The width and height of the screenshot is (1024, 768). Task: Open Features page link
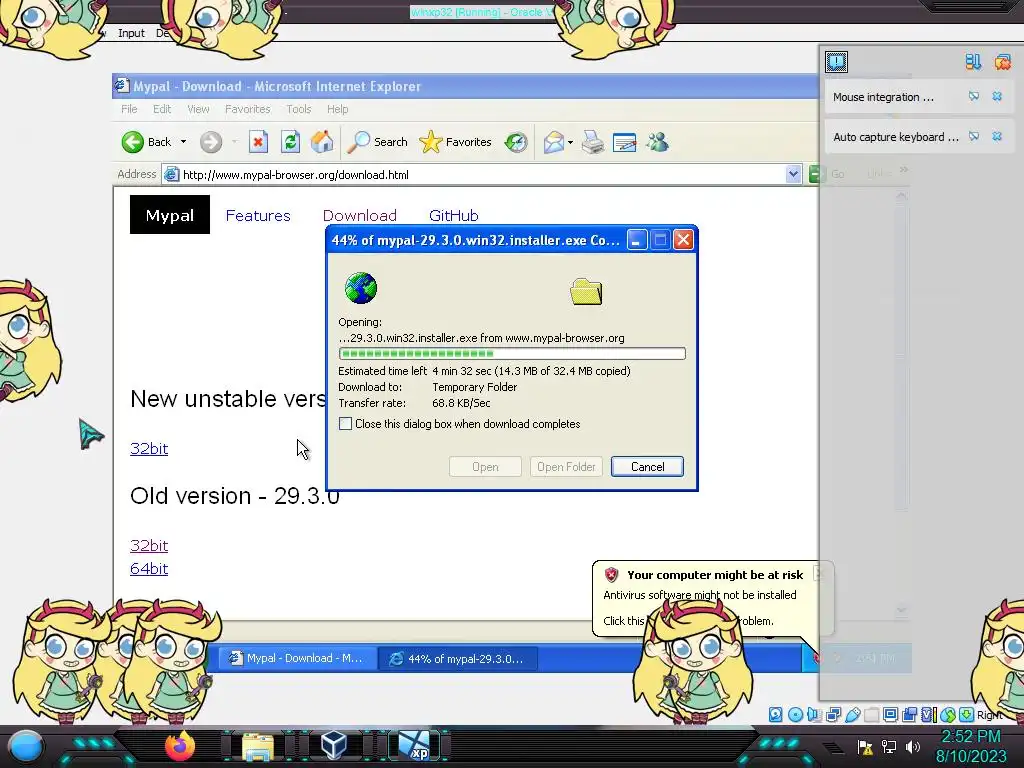(258, 216)
